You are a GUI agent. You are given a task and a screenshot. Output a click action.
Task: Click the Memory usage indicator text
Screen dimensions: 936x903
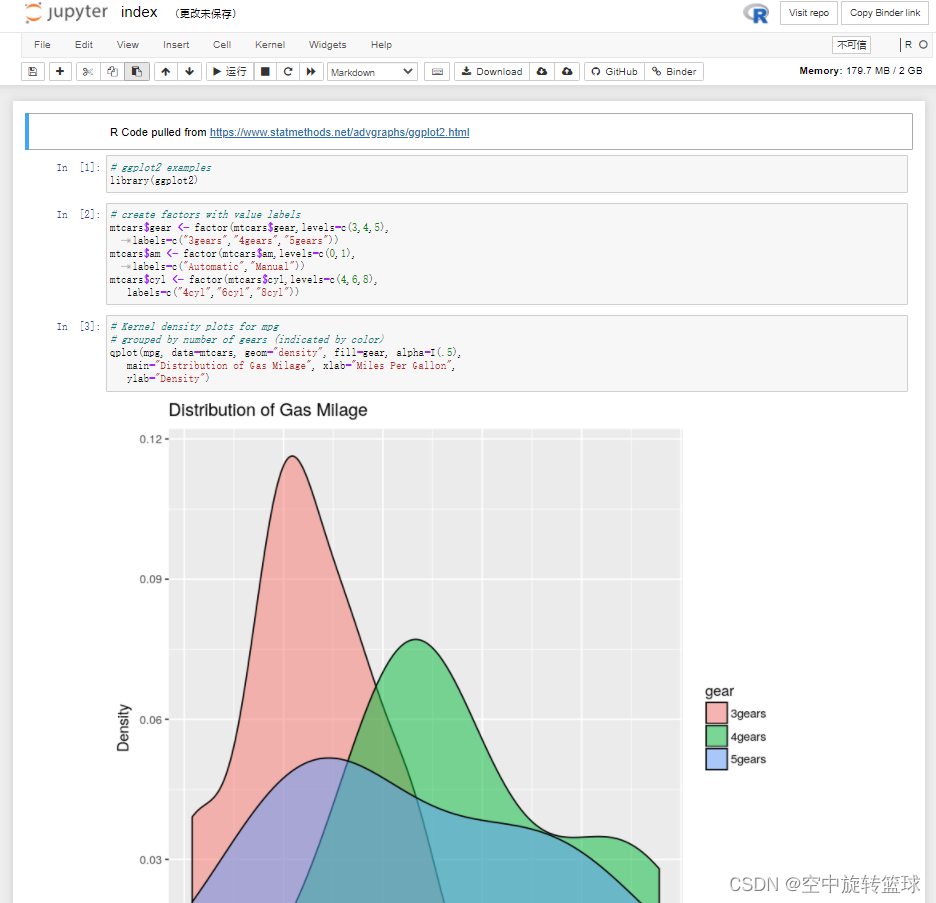click(x=860, y=70)
